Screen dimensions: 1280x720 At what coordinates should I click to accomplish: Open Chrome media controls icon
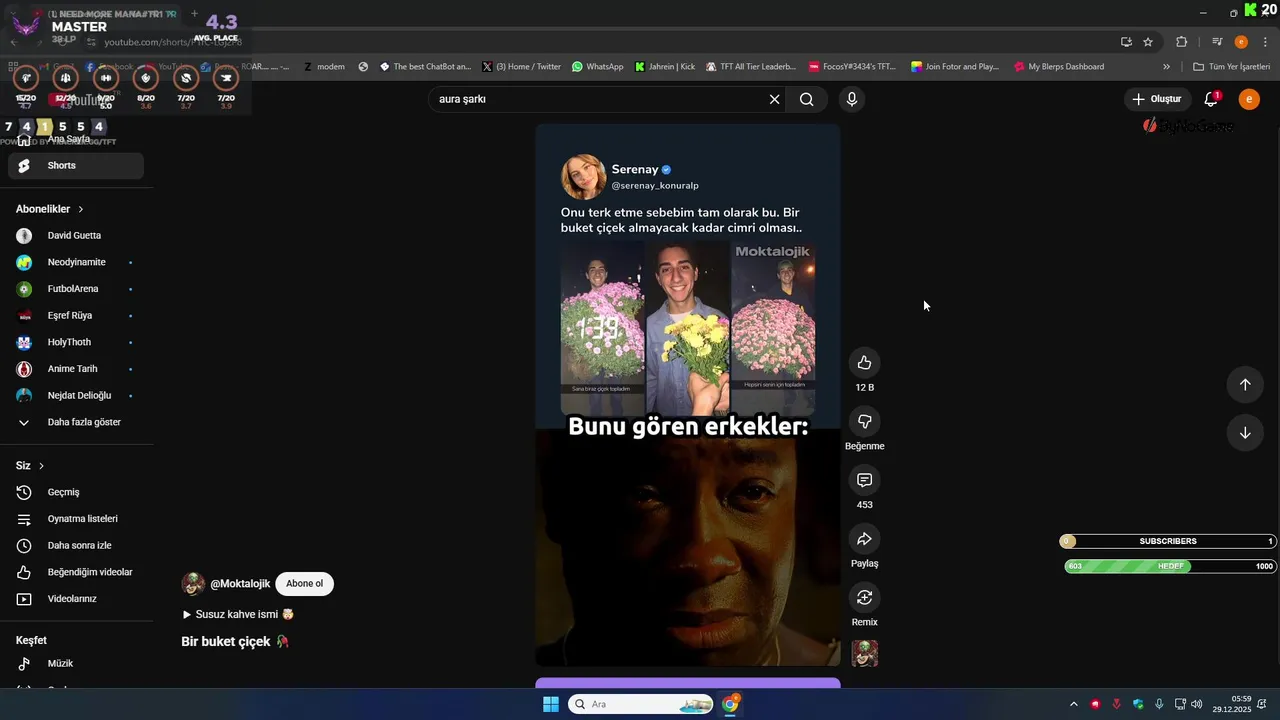tap(1217, 42)
